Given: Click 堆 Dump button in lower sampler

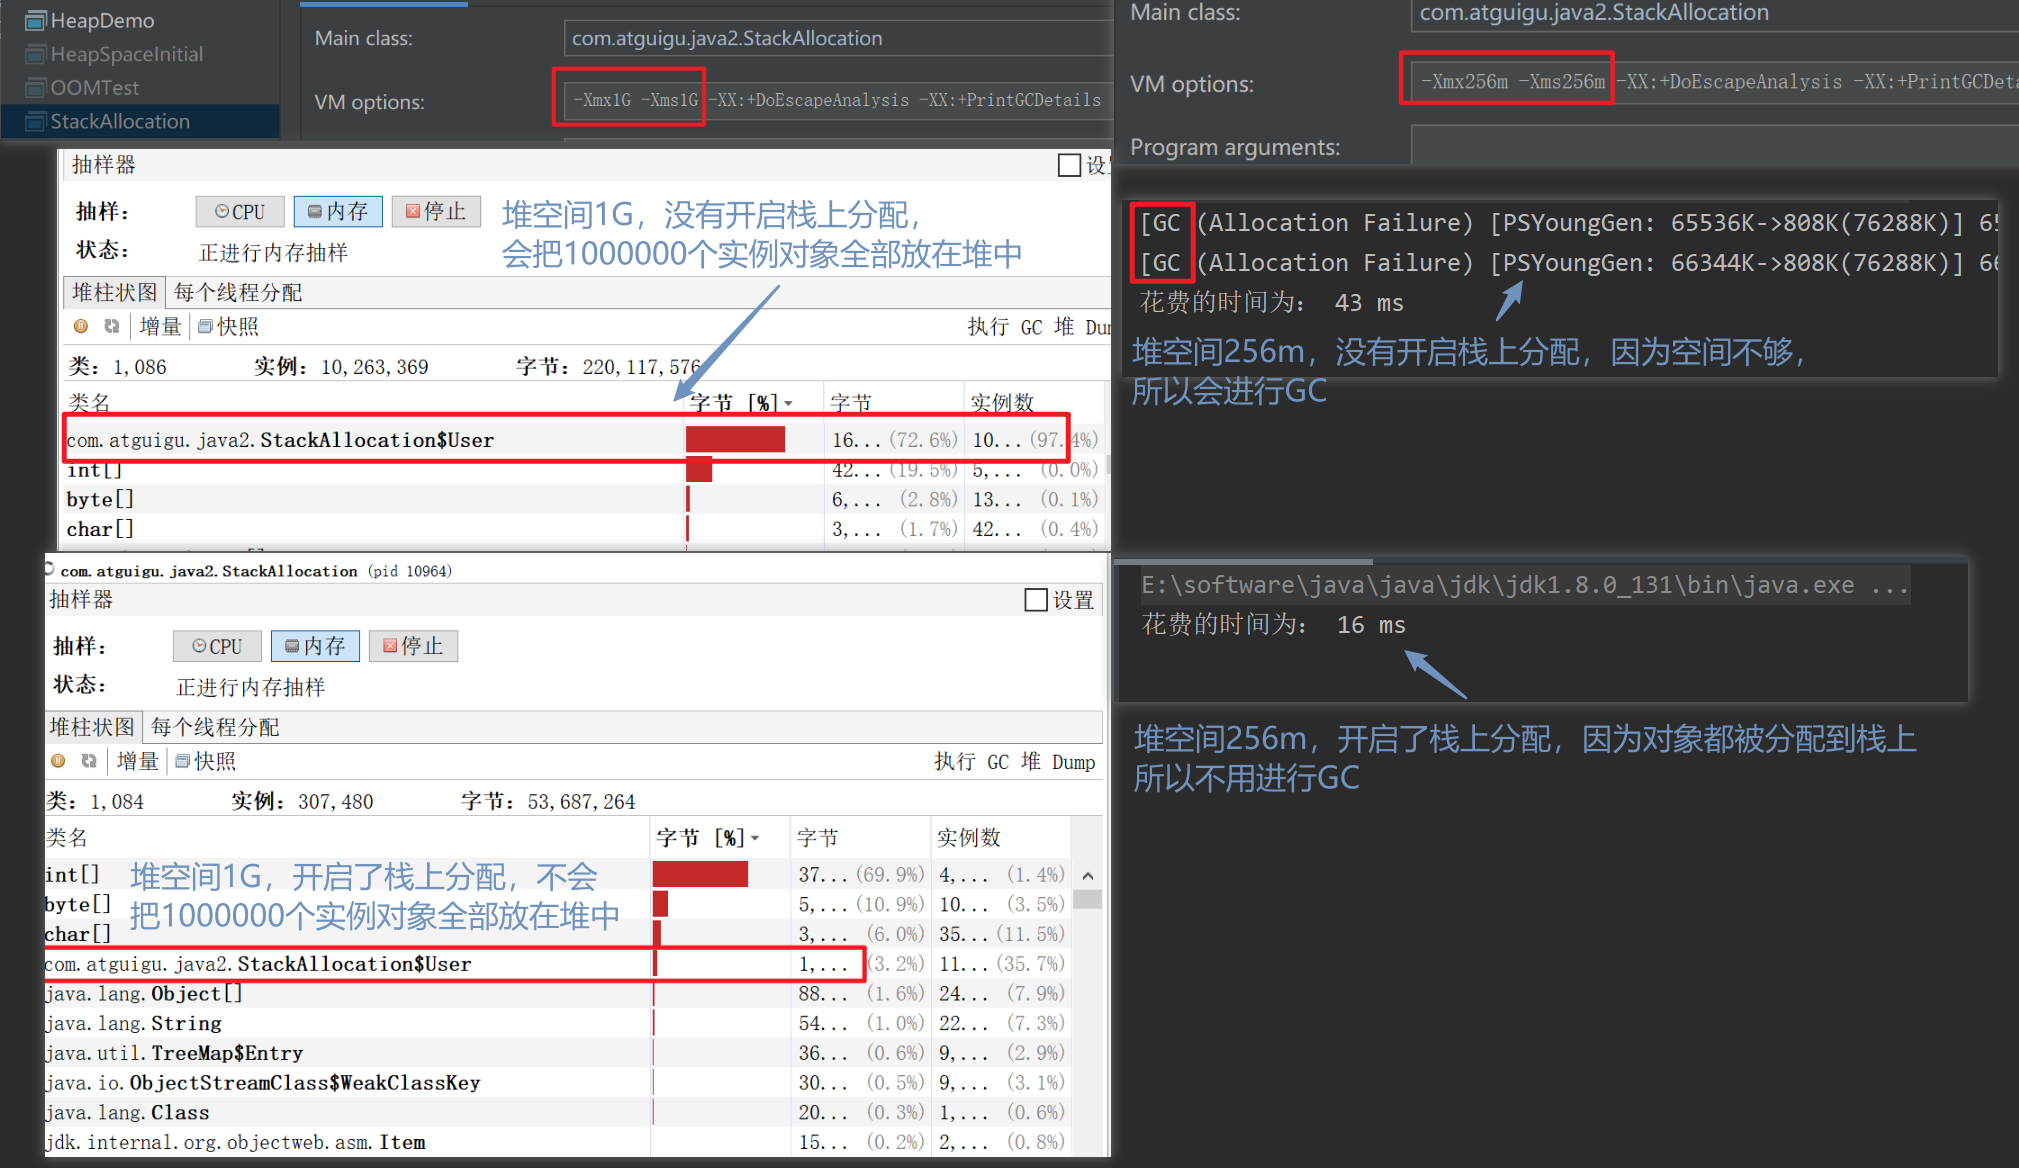Looking at the screenshot, I should [1058, 762].
